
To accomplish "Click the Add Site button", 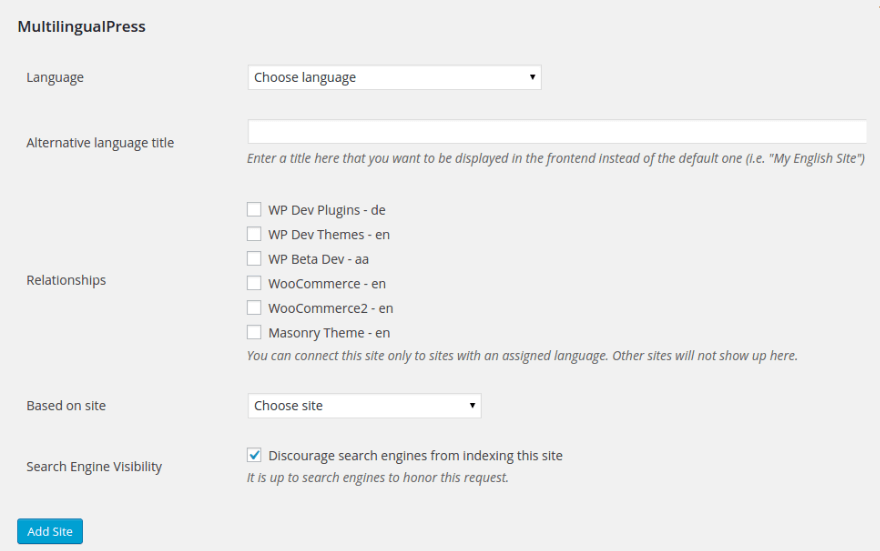I will [x=50, y=531].
